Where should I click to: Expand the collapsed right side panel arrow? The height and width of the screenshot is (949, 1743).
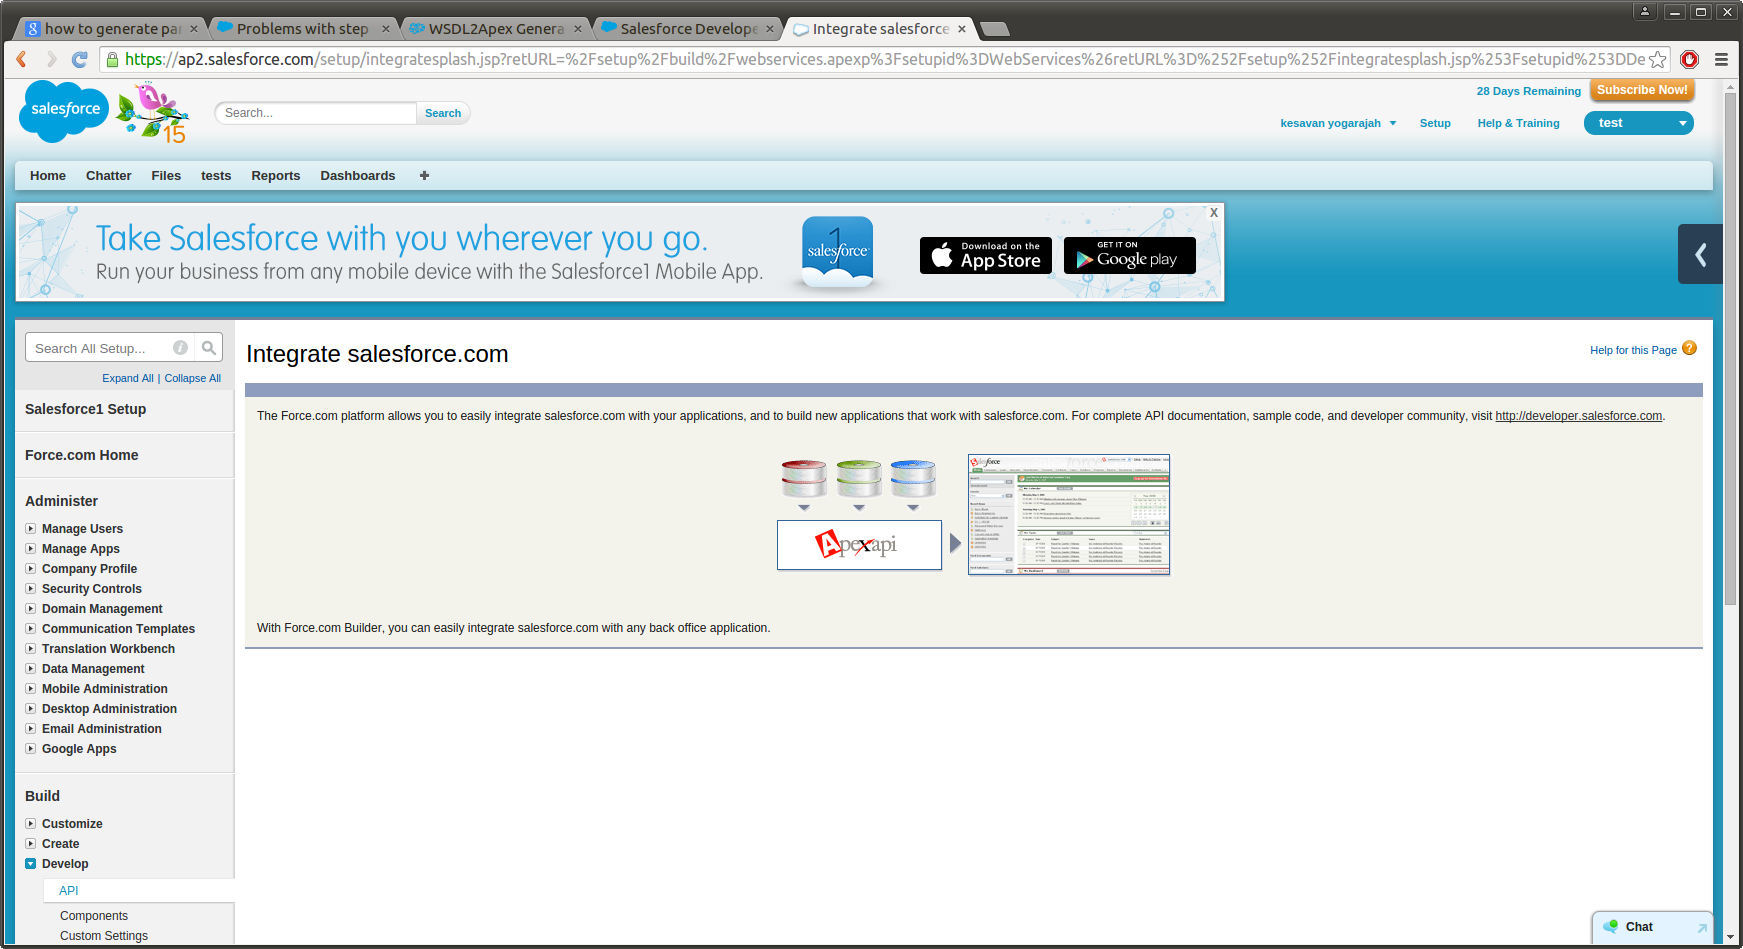1700,255
